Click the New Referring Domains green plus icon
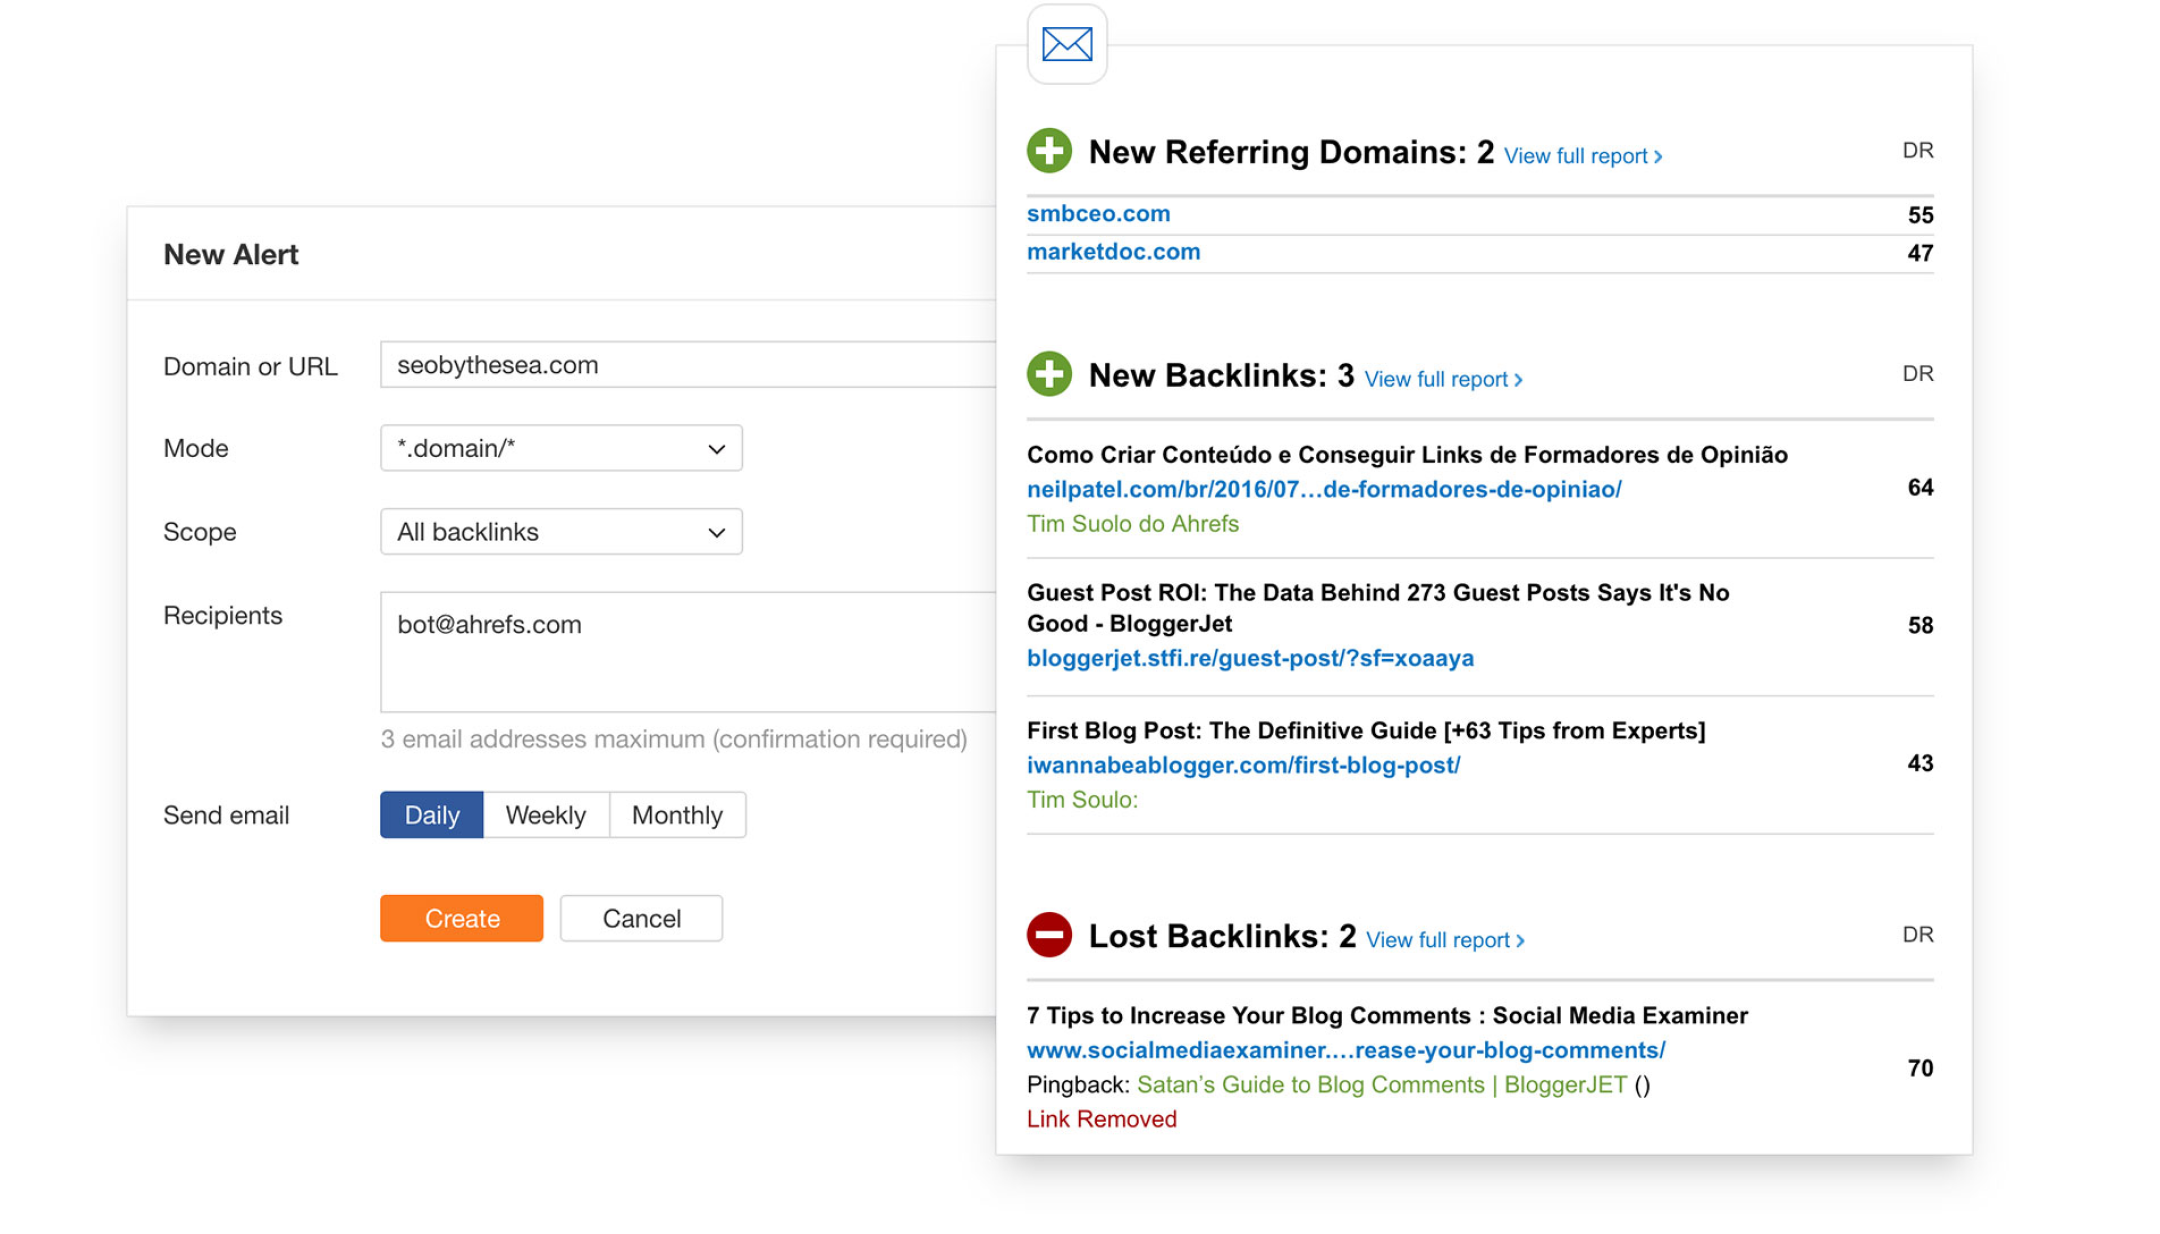 [1047, 151]
